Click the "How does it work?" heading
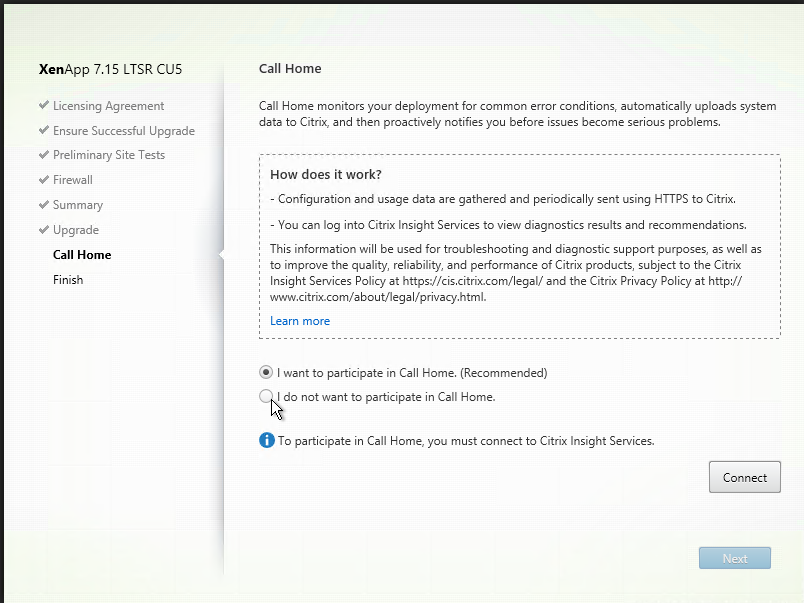 coord(326,174)
